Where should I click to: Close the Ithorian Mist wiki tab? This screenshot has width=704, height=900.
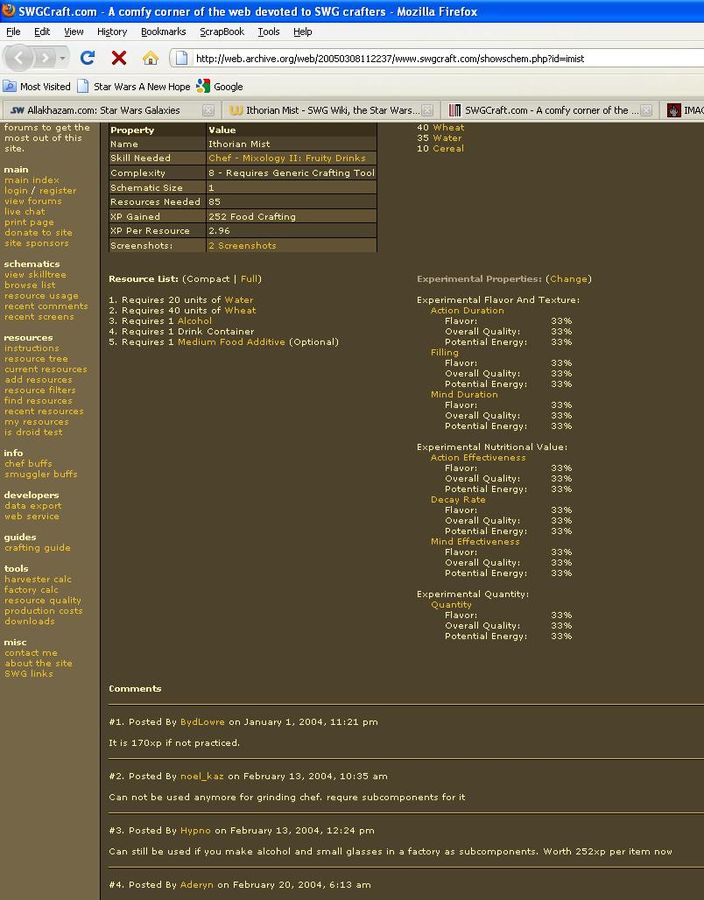[427, 110]
